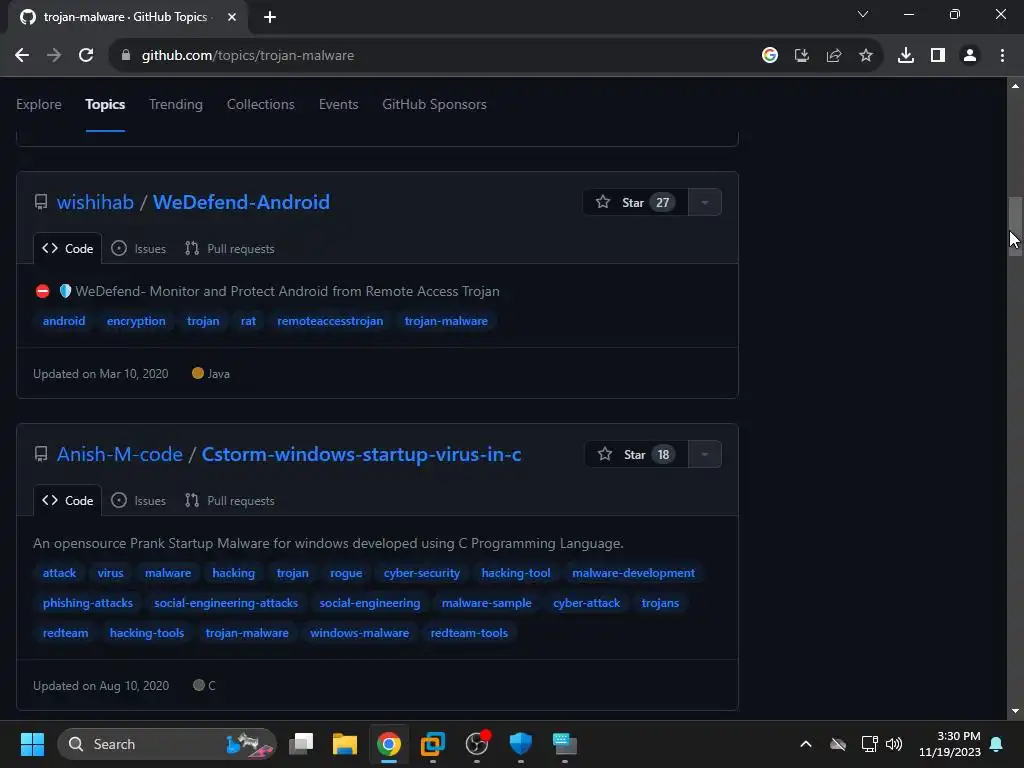Viewport: 1024px width, 768px height.
Task: Open the tab search dropdown chevron
Action: pos(863,14)
